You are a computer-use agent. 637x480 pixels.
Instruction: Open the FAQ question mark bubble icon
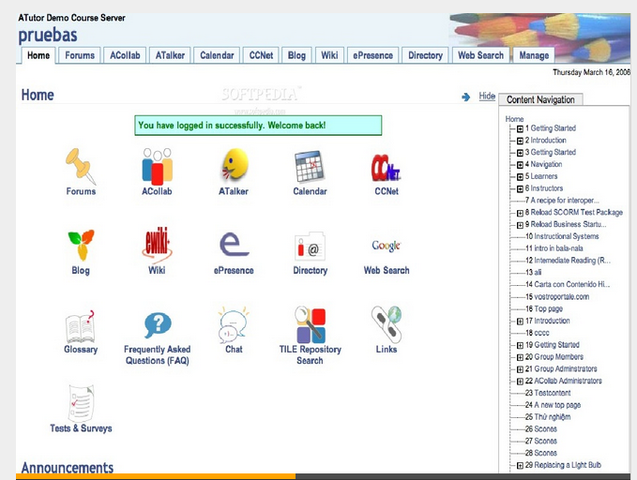(x=158, y=325)
